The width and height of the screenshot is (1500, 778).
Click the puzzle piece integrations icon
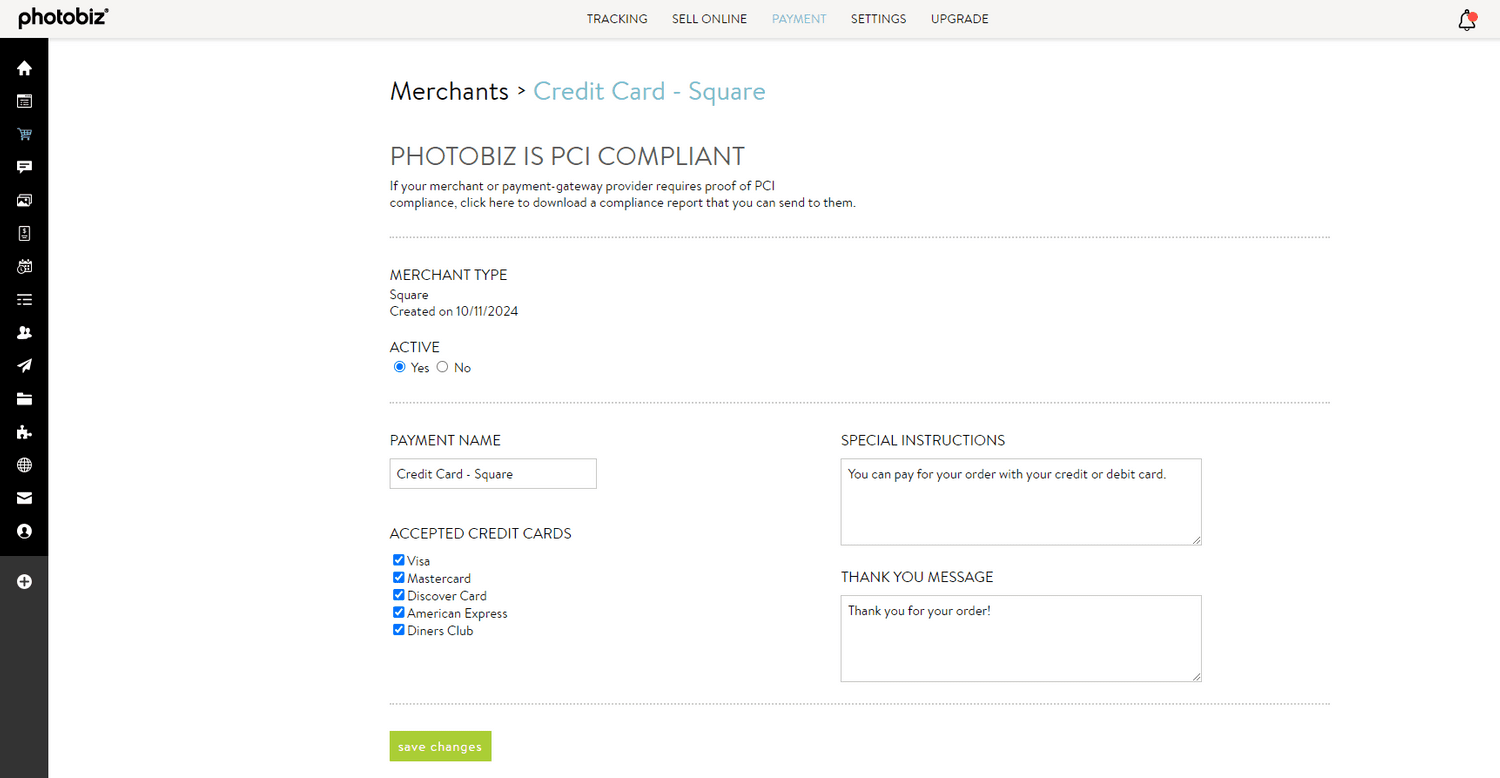24,432
